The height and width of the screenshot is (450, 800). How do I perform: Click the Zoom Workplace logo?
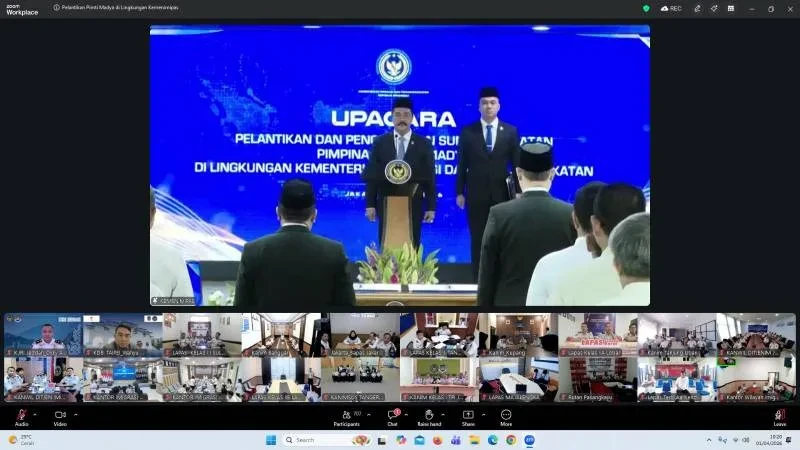pyautogui.click(x=22, y=10)
